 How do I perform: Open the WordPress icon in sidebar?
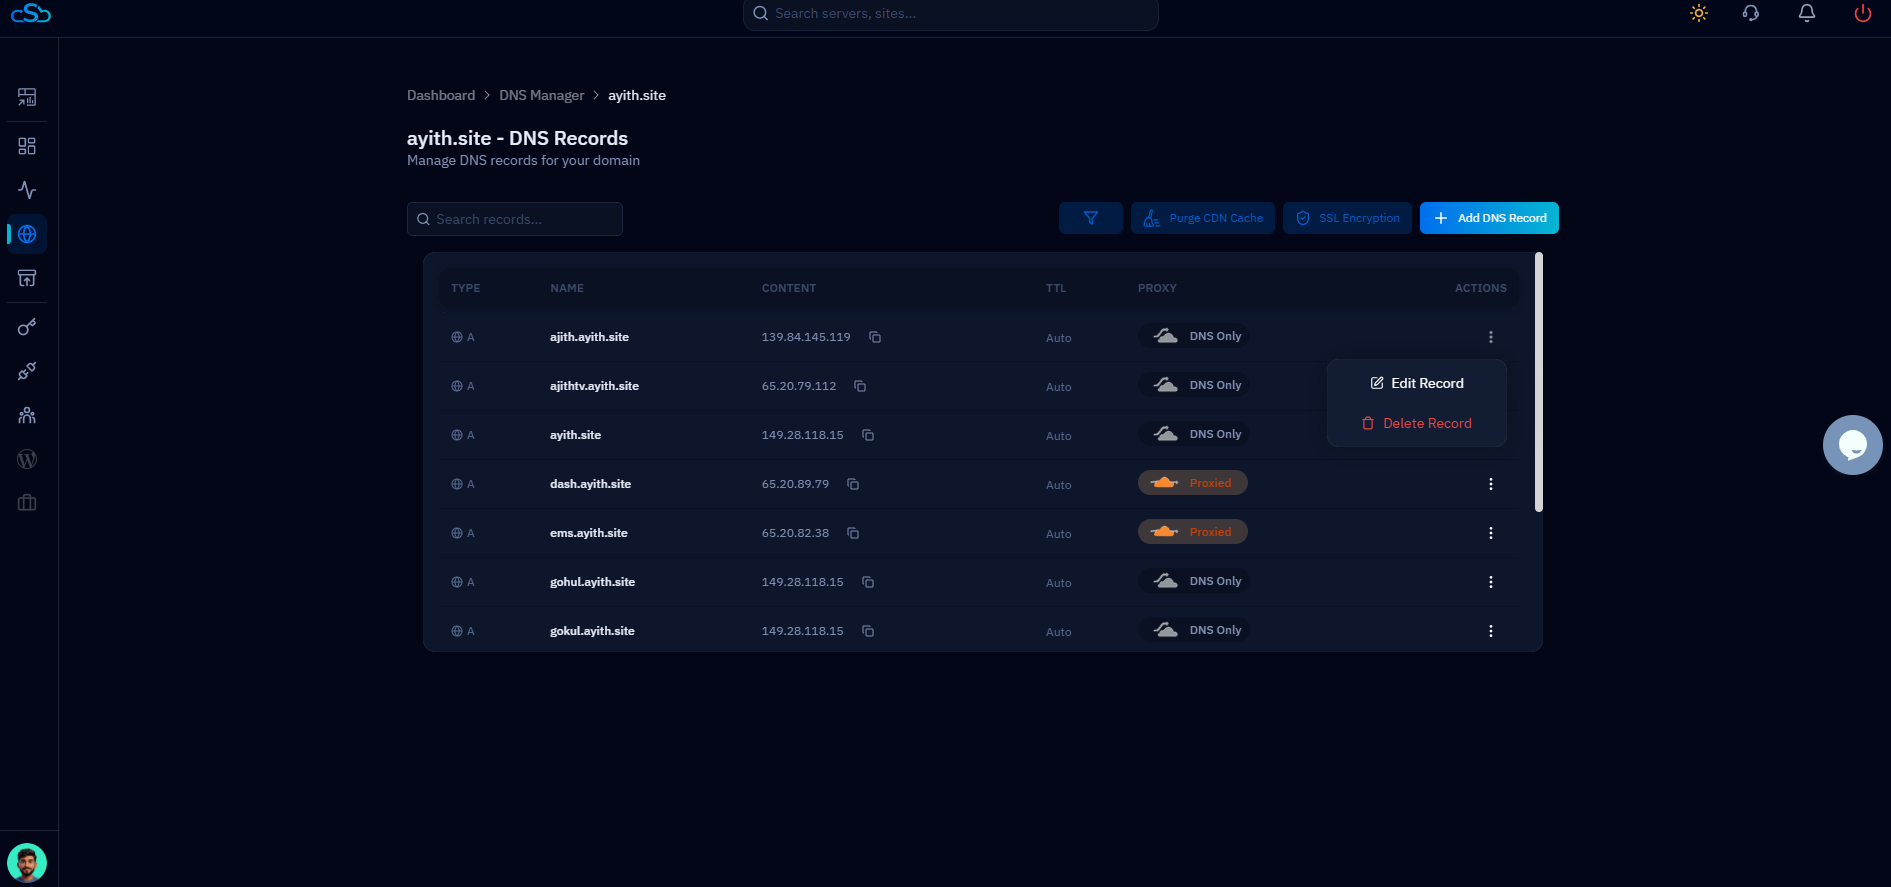(27, 459)
